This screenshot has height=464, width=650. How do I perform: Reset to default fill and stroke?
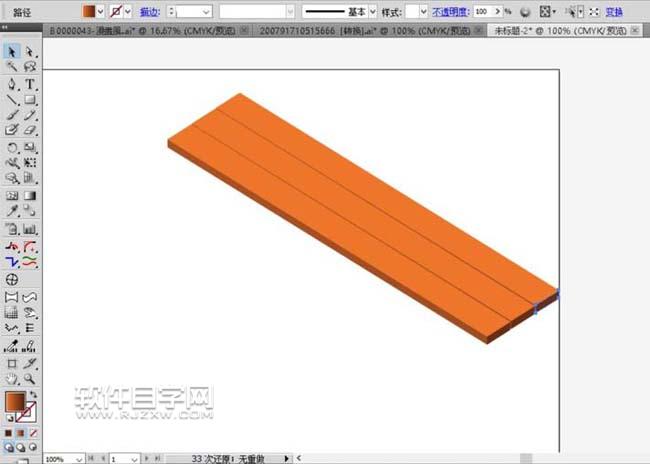click(x=10, y=418)
